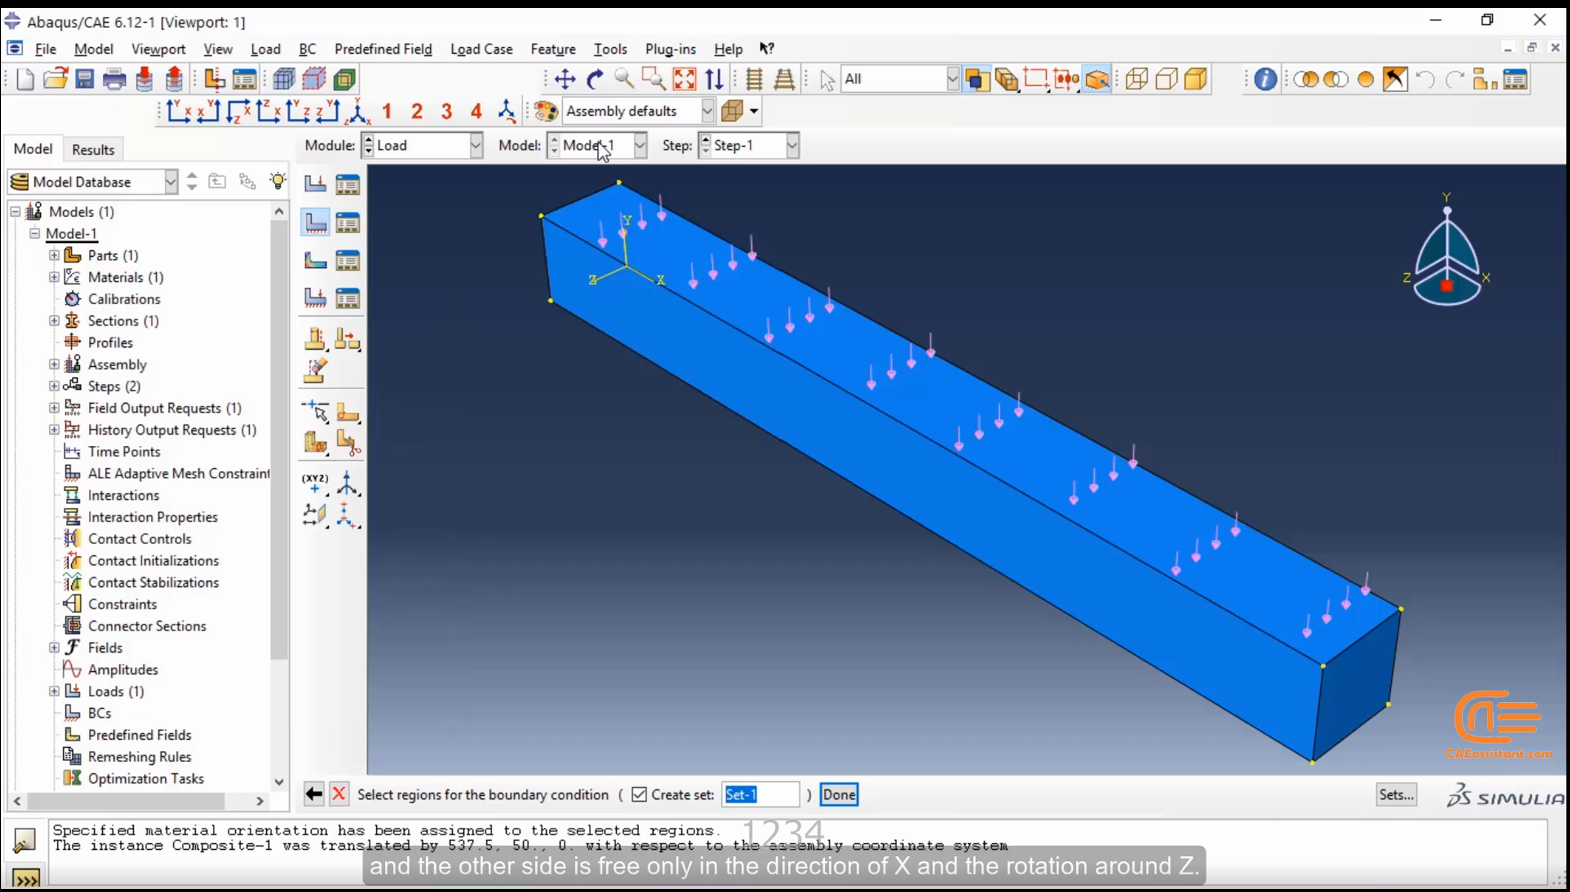Open the Module dropdown showing Load

coord(422,145)
